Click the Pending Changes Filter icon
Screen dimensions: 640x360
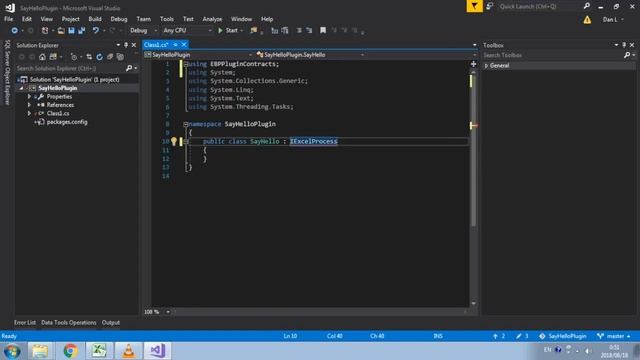(73, 57)
